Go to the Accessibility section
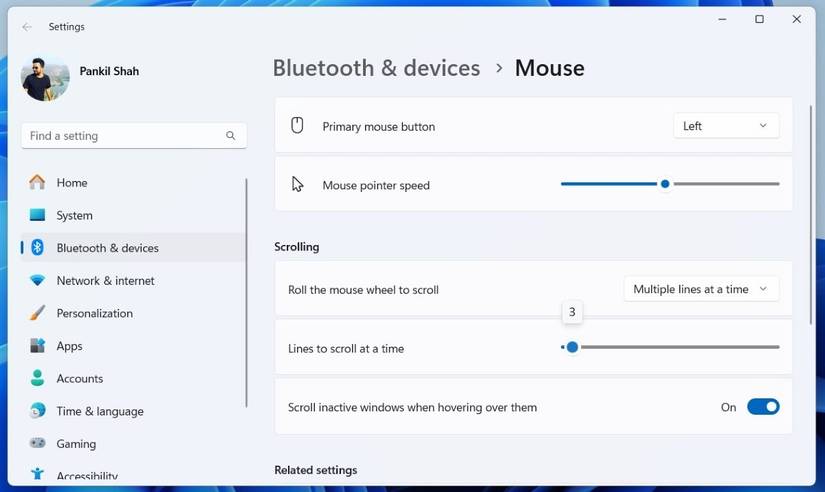Screen dimensions: 825x492 [x=87, y=476]
